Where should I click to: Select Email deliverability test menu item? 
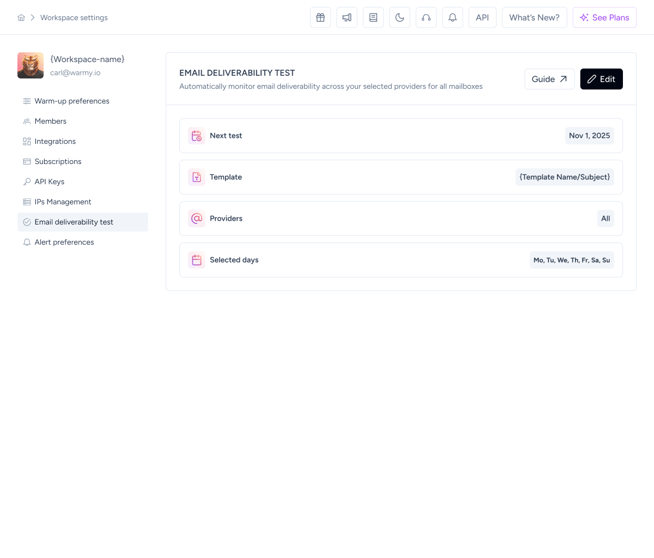click(x=83, y=222)
